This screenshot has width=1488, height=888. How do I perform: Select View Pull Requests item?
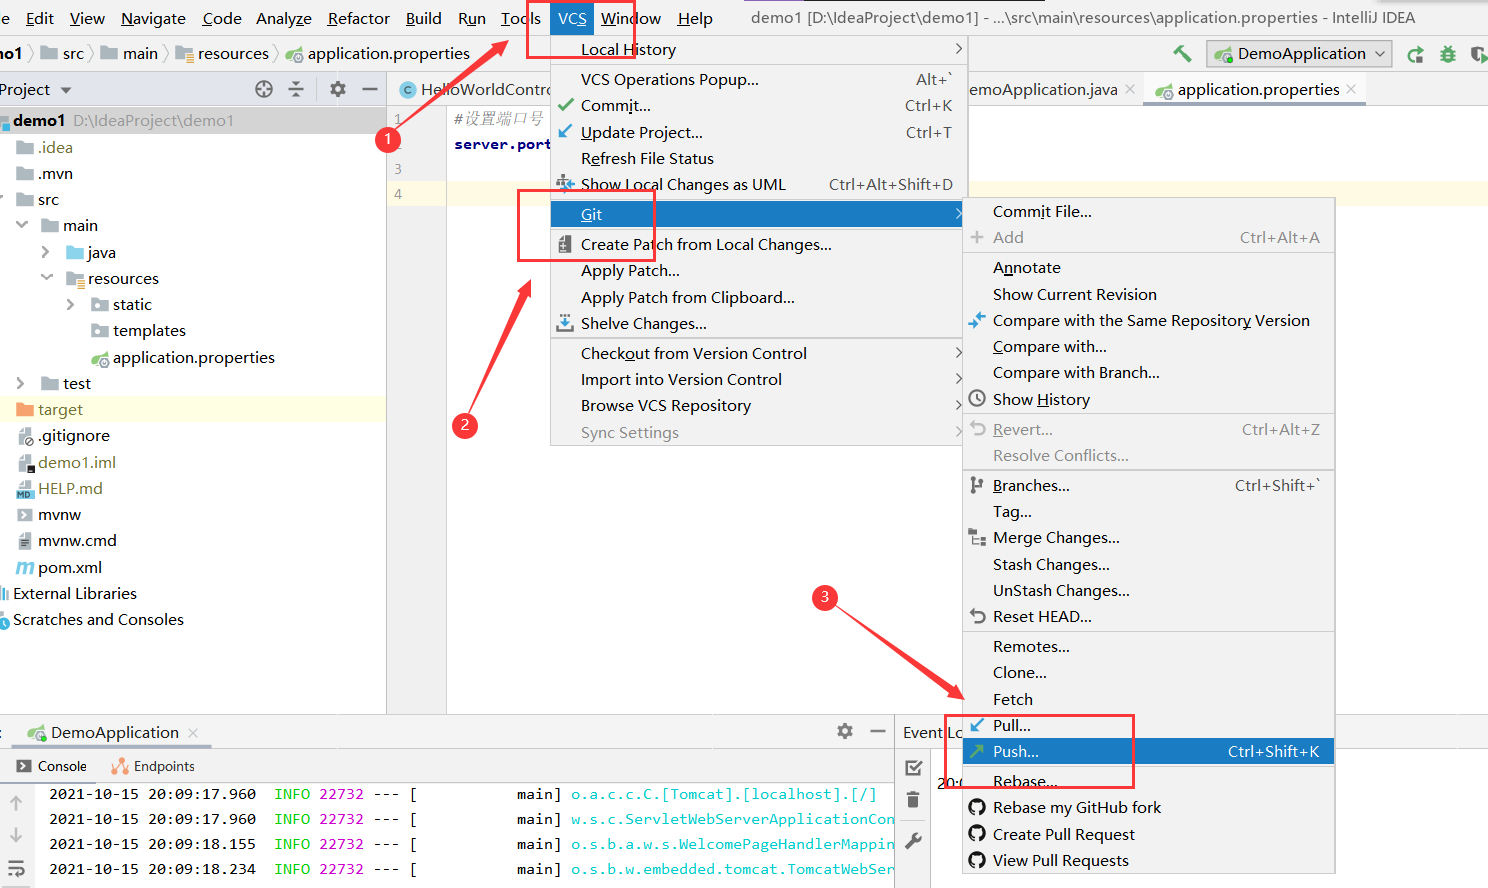pos(1148,860)
